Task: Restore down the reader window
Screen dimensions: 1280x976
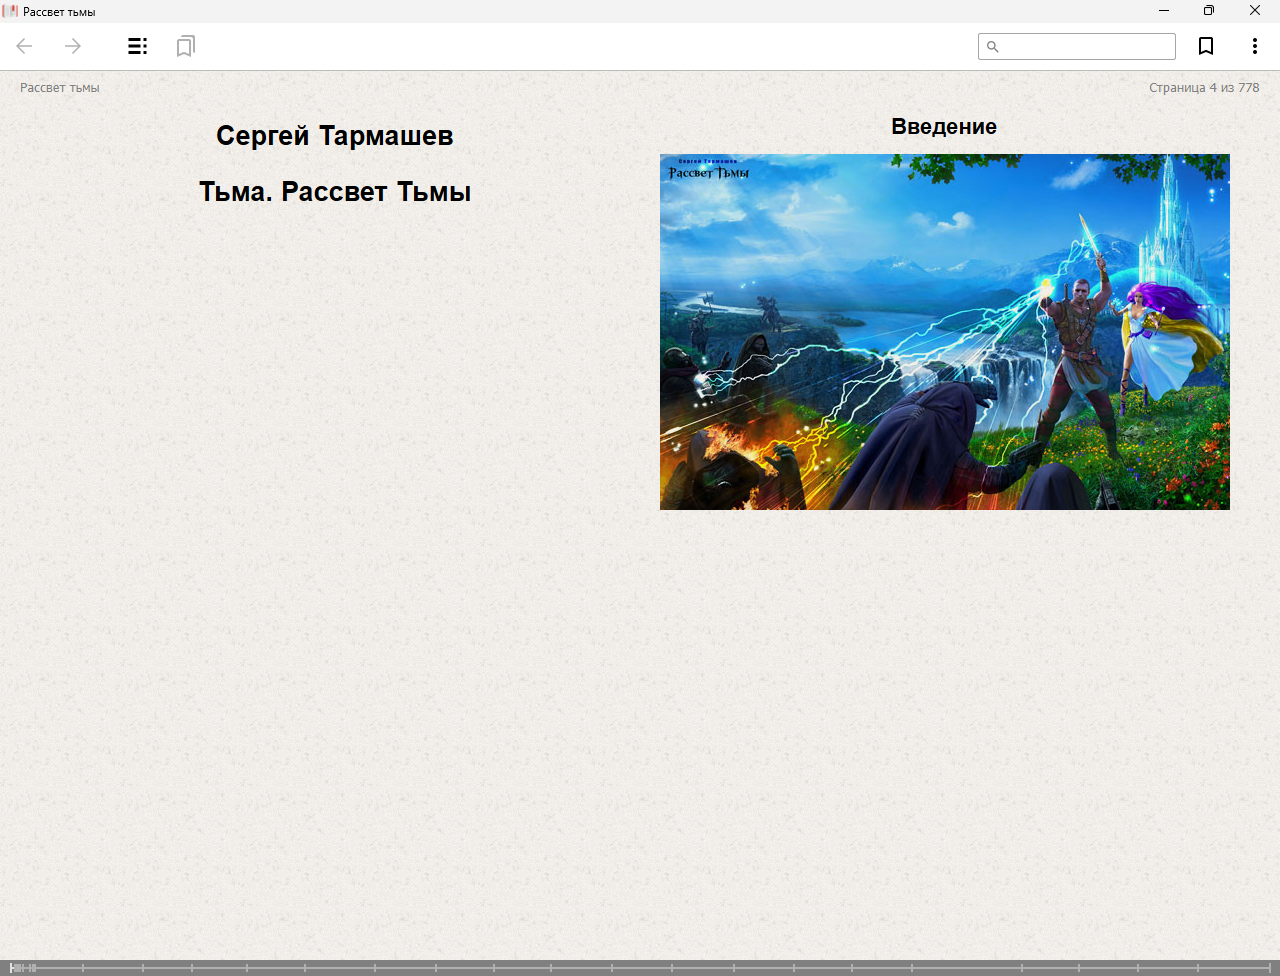Action: 1209,11
